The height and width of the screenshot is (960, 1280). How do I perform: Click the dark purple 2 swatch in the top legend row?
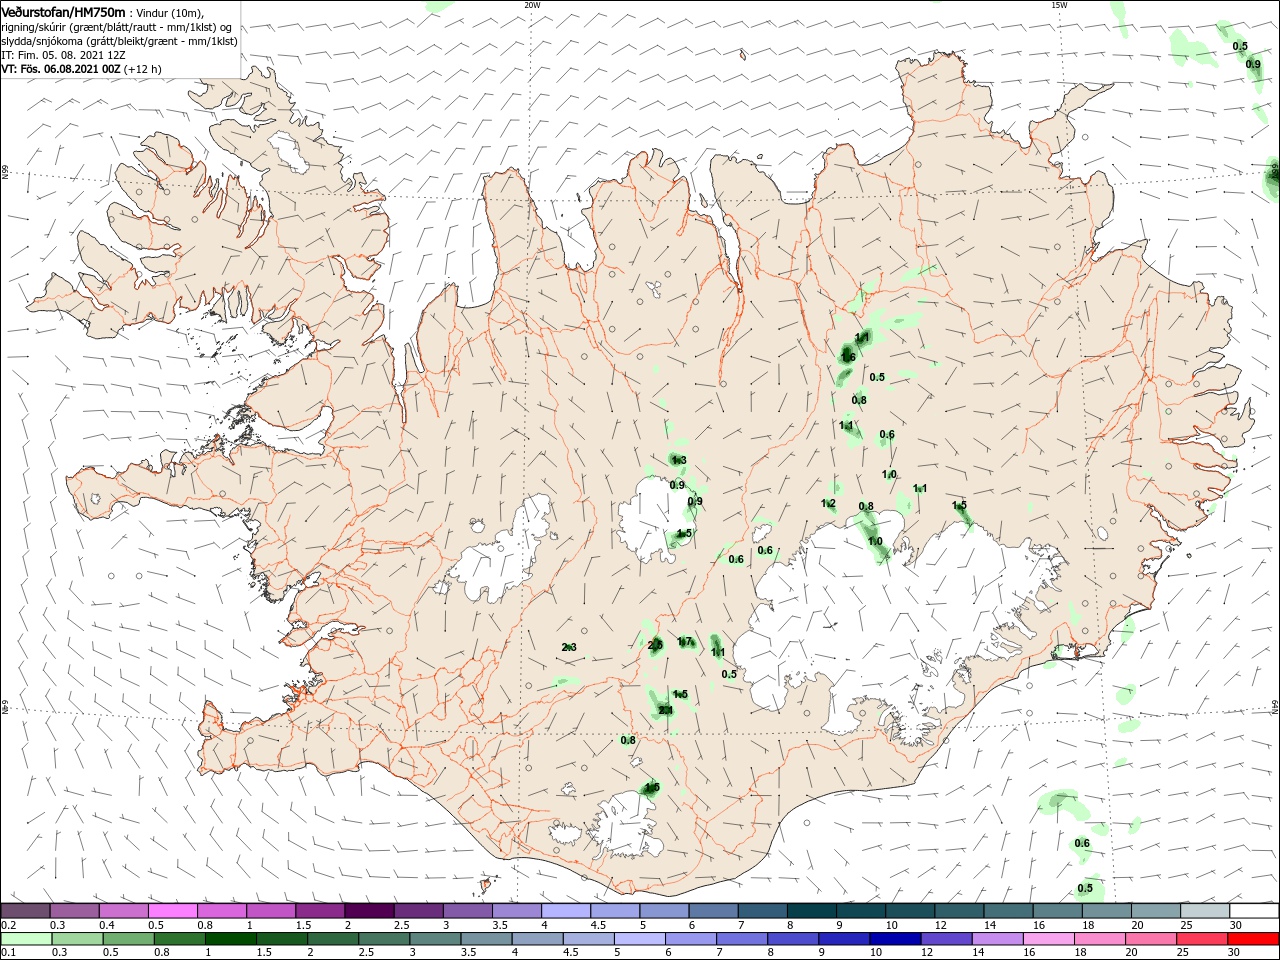click(x=369, y=910)
